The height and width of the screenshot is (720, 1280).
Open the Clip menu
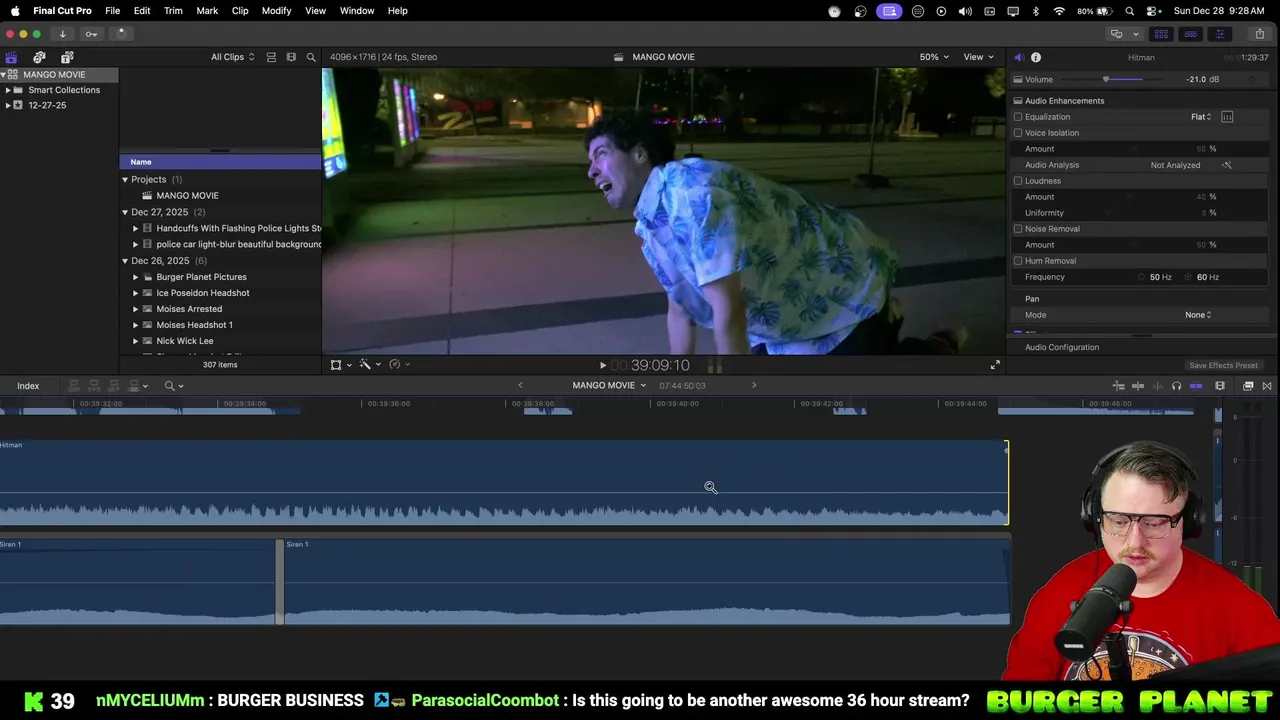(240, 11)
